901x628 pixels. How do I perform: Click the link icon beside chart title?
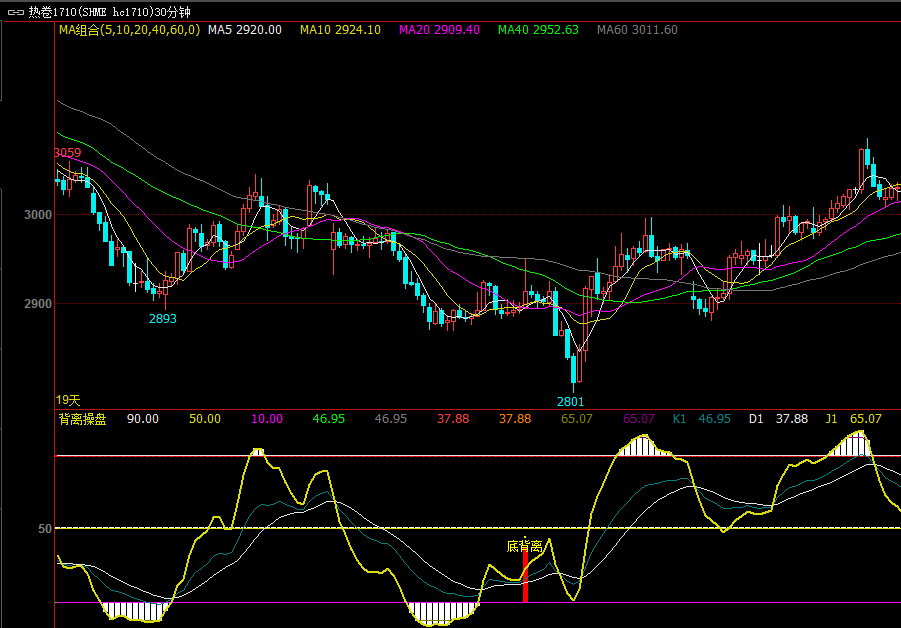pyautogui.click(x=16, y=12)
